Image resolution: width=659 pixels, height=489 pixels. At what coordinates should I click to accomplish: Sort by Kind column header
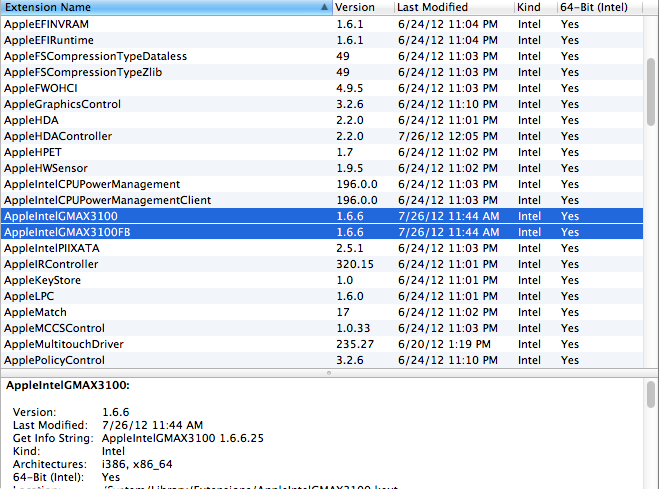click(535, 7)
